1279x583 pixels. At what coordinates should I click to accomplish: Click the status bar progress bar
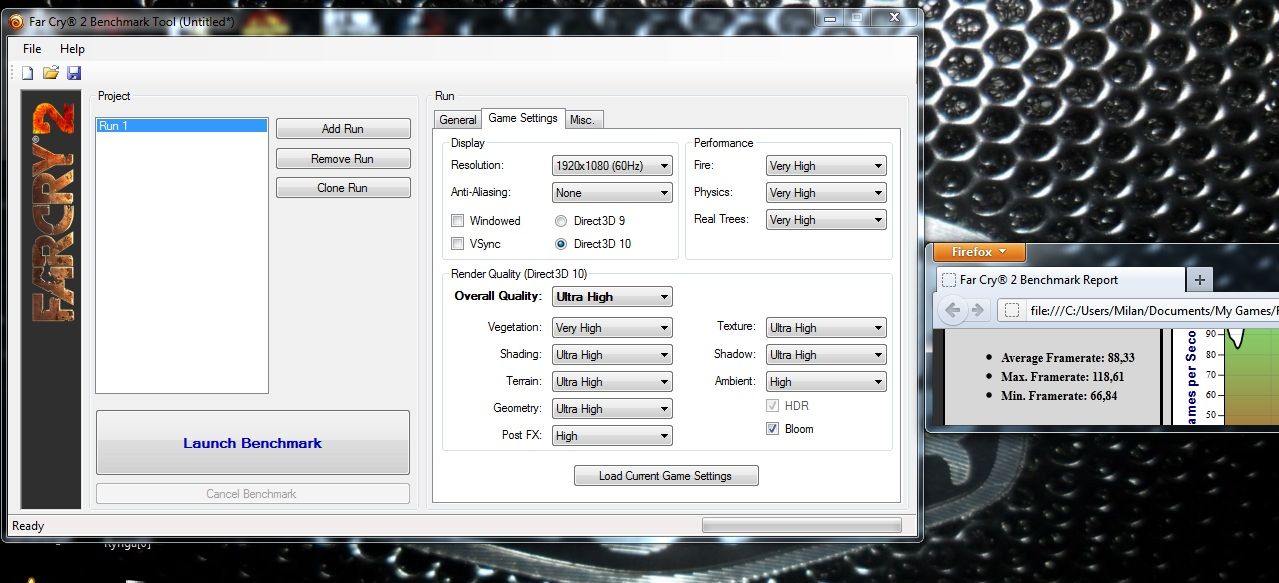click(x=802, y=526)
